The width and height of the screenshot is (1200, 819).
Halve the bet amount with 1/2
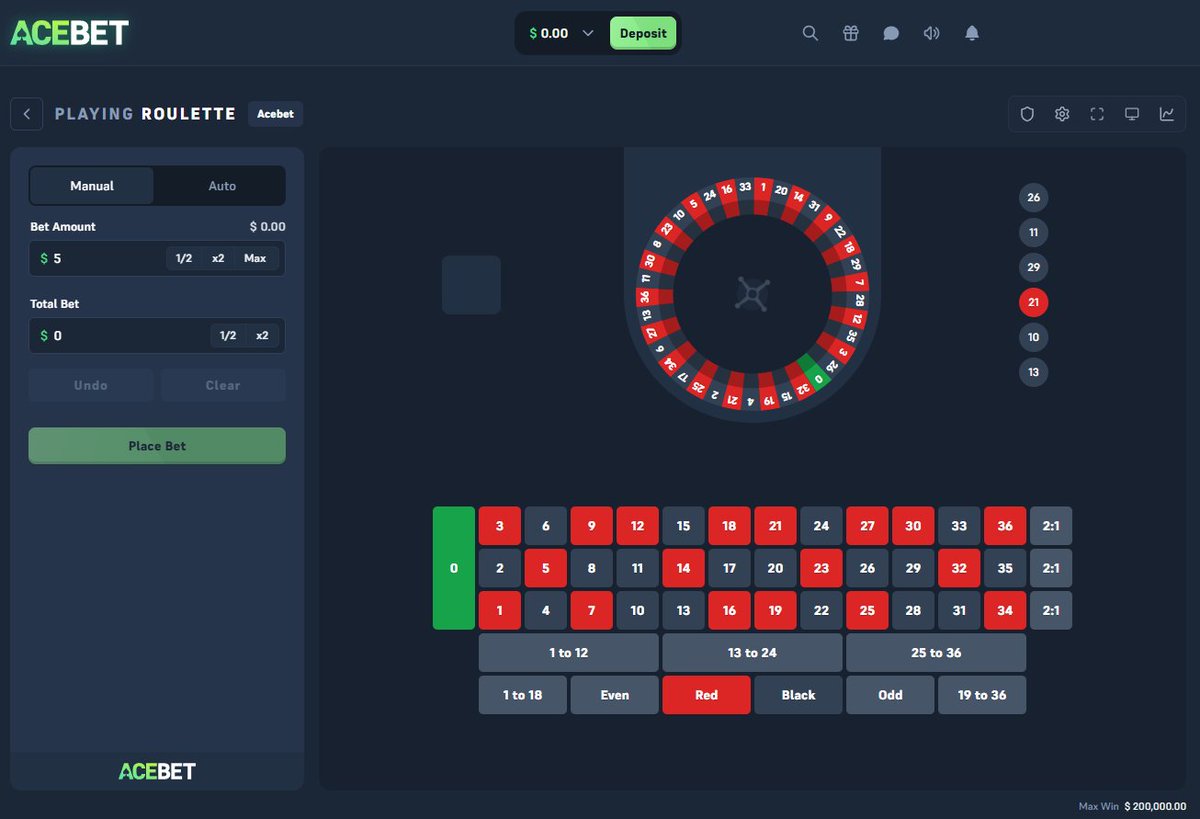[184, 258]
